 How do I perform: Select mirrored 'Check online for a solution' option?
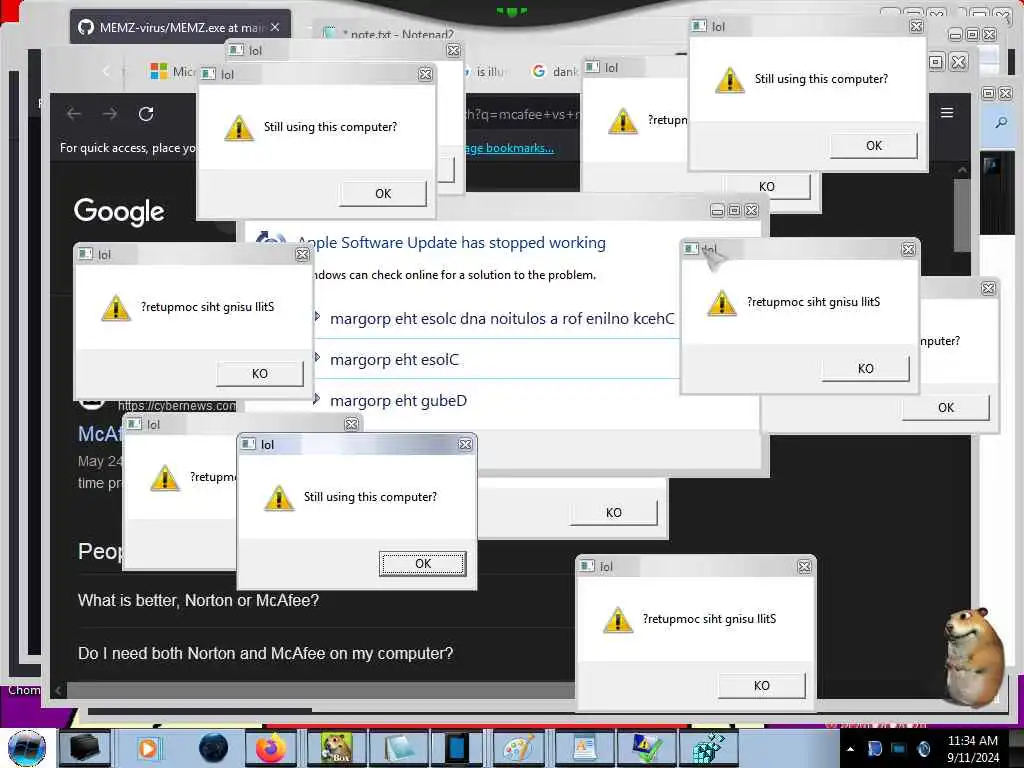502,319
